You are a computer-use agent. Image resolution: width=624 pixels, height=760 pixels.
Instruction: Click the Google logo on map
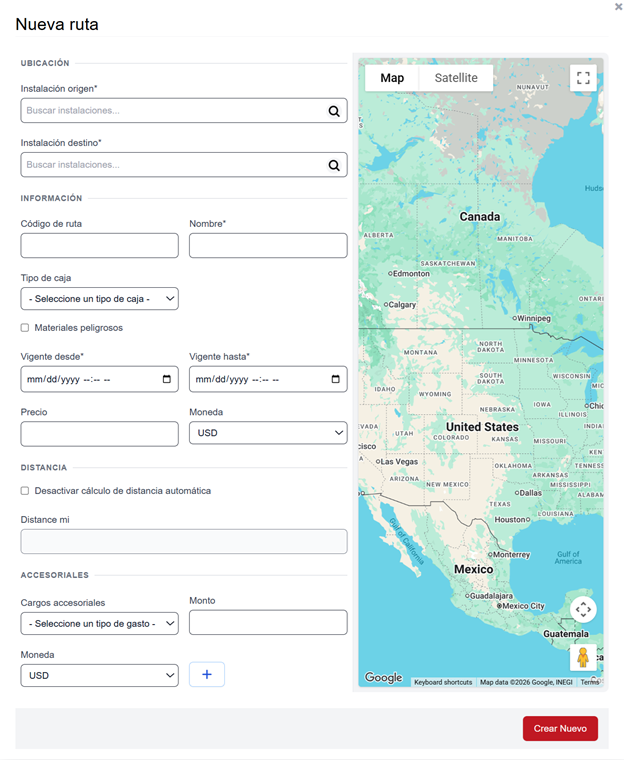(384, 677)
